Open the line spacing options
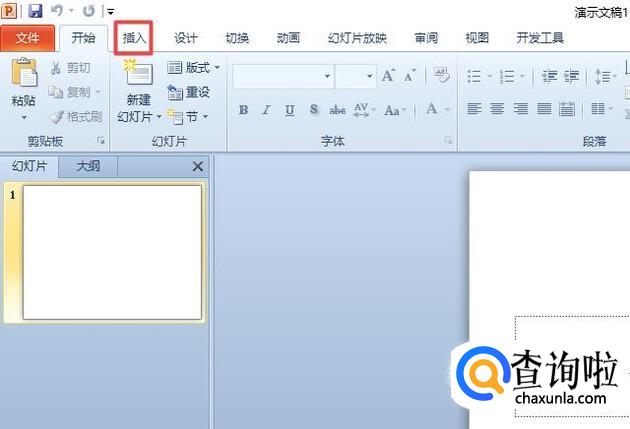The image size is (630, 429). (605, 76)
